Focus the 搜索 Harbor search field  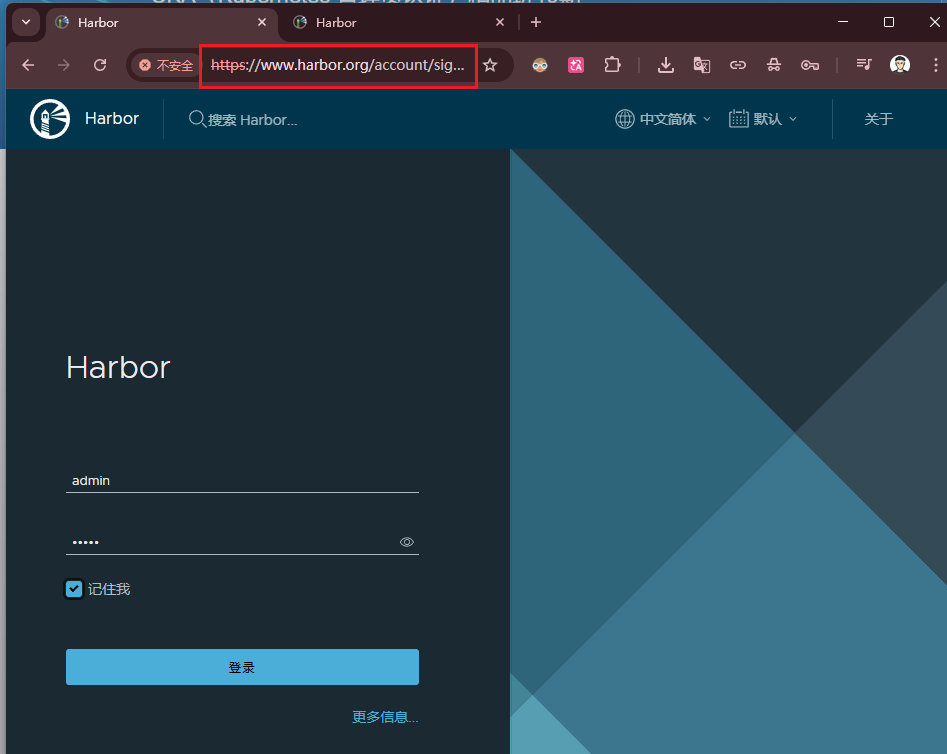point(252,120)
